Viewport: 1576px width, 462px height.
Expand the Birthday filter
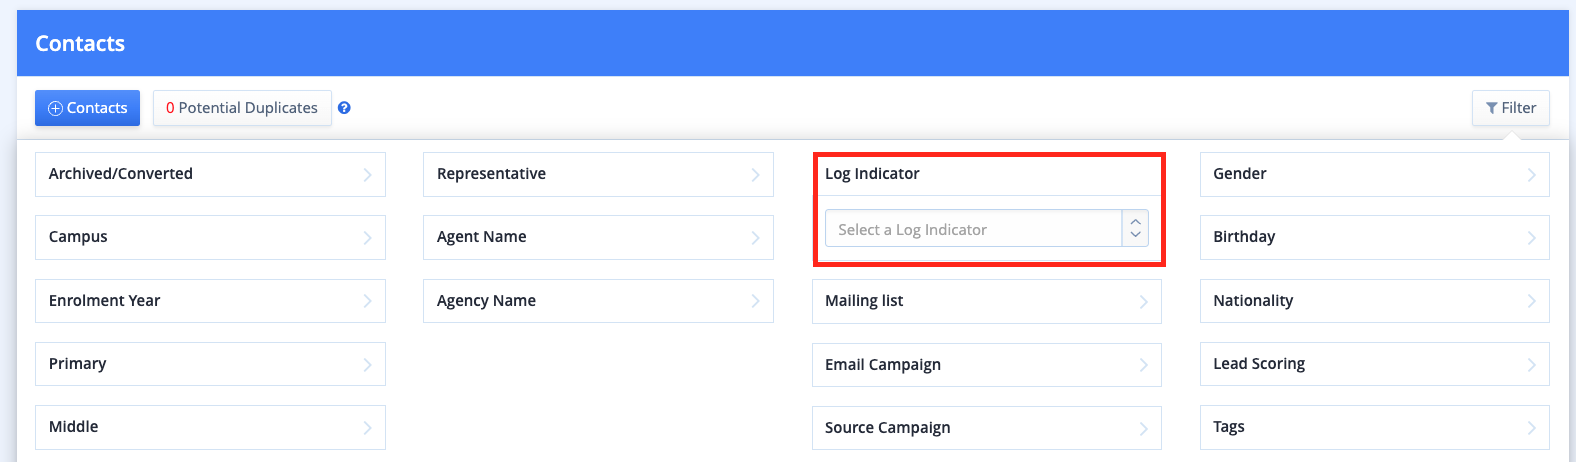1374,237
